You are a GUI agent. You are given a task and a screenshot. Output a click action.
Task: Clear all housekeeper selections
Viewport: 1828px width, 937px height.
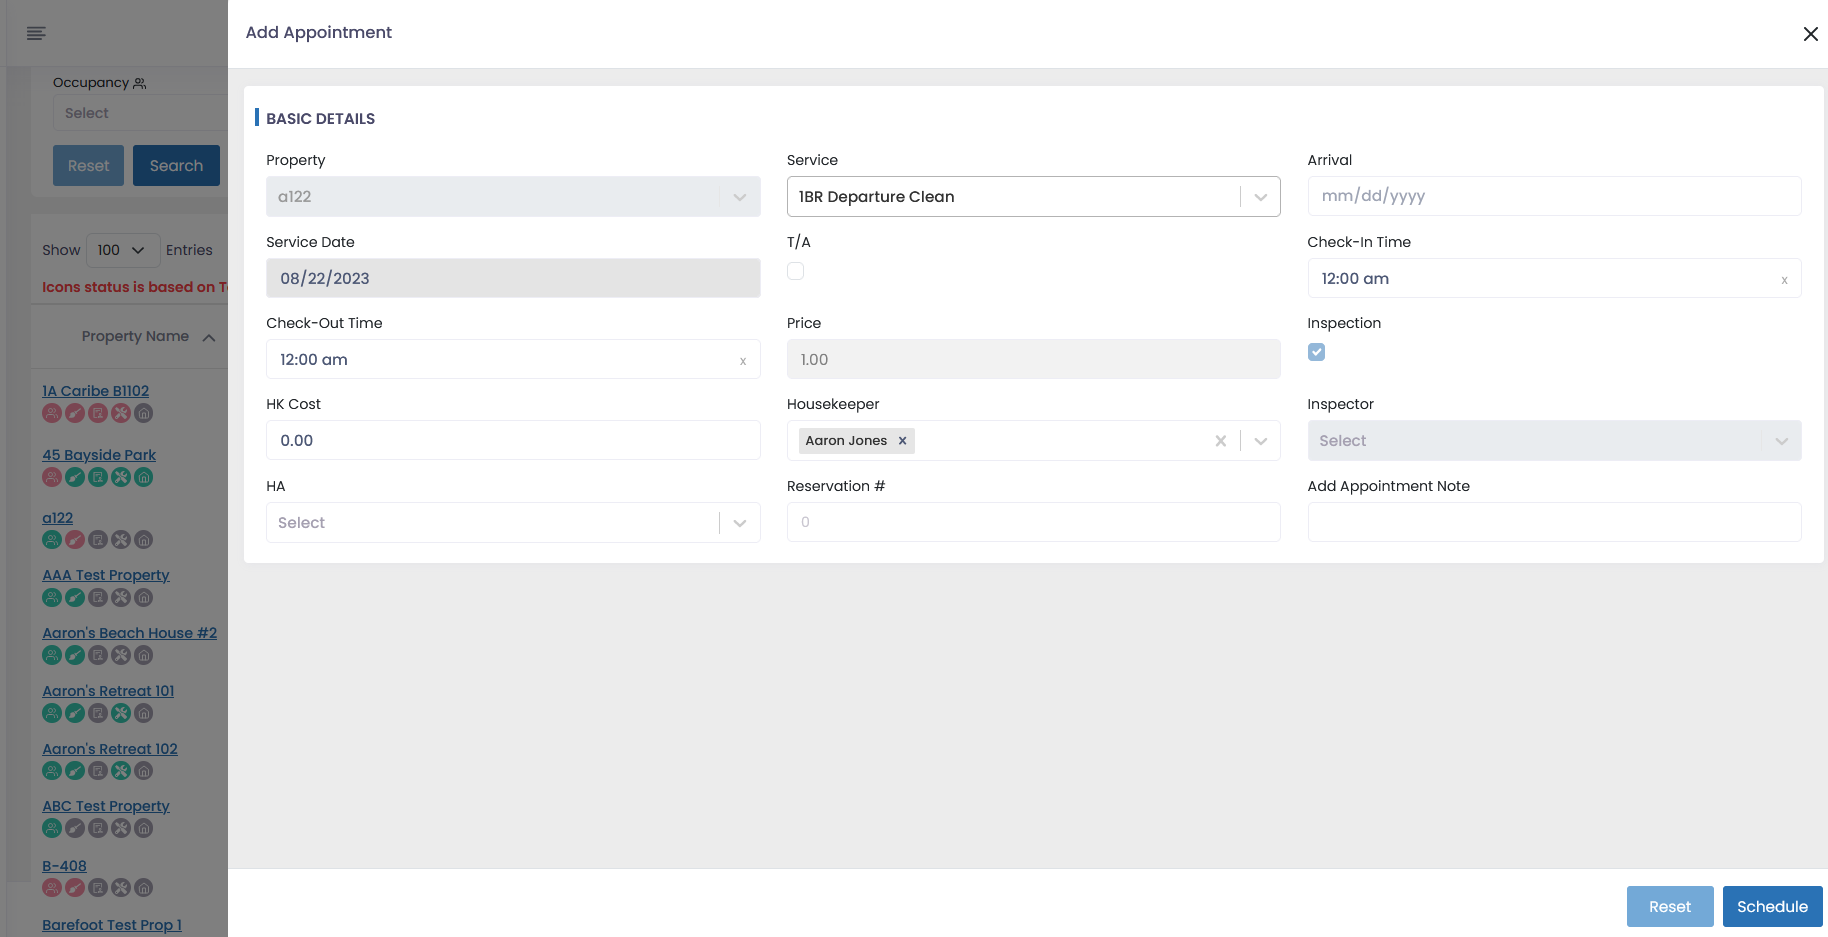coord(1220,441)
